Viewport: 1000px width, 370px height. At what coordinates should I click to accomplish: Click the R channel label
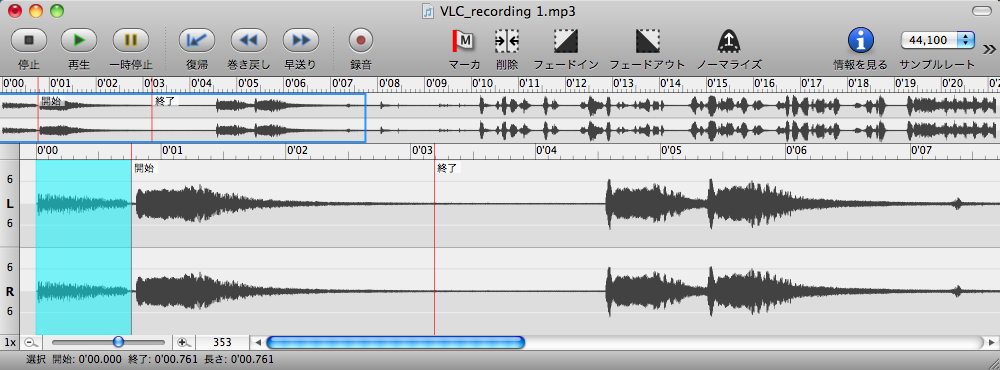click(x=10, y=292)
